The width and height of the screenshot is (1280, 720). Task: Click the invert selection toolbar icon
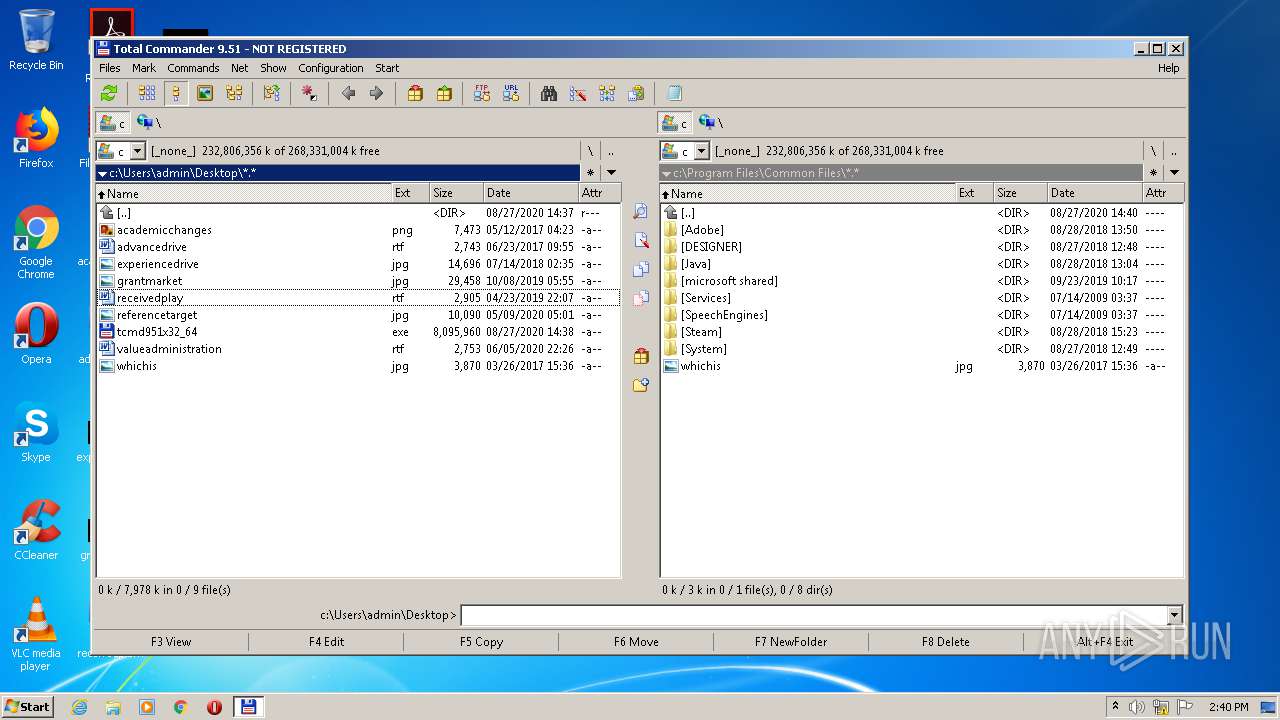coord(271,93)
